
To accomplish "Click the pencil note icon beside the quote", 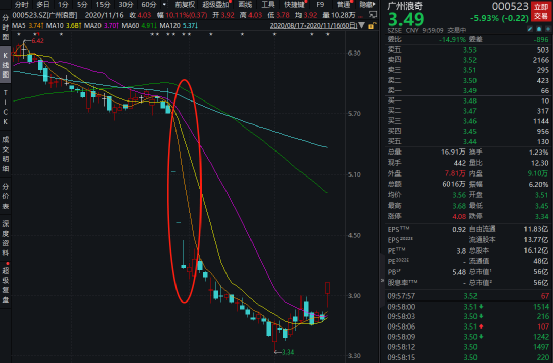I will point(530,30).
